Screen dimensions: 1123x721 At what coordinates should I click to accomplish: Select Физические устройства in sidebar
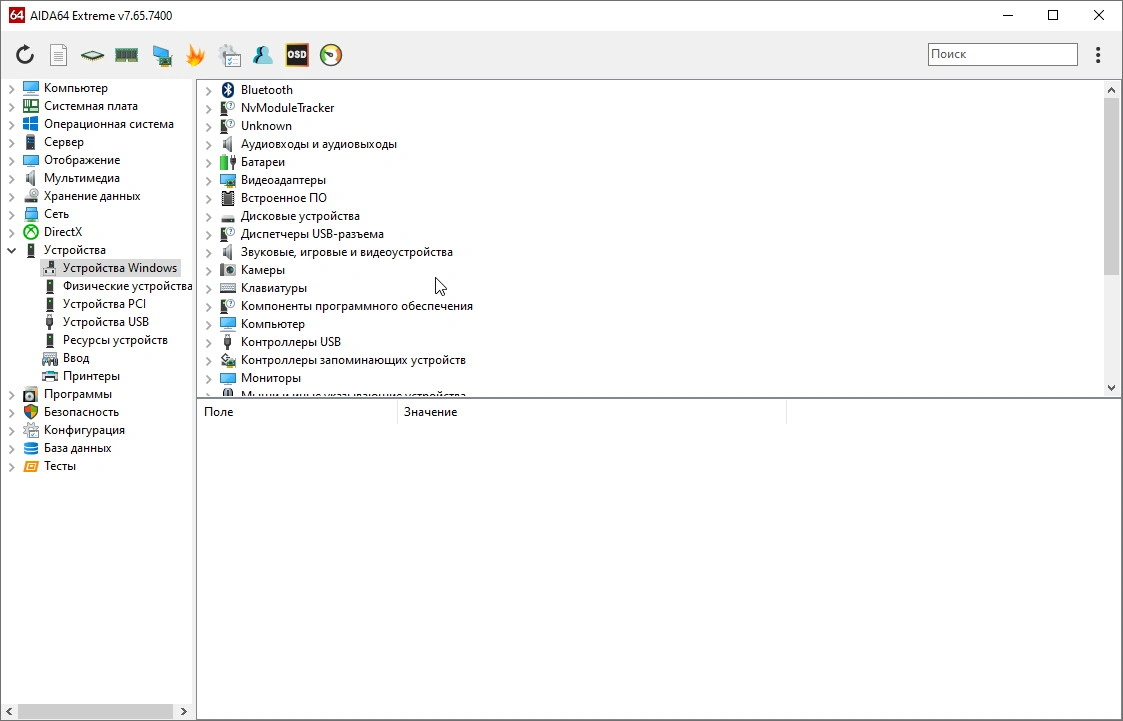tap(127, 286)
